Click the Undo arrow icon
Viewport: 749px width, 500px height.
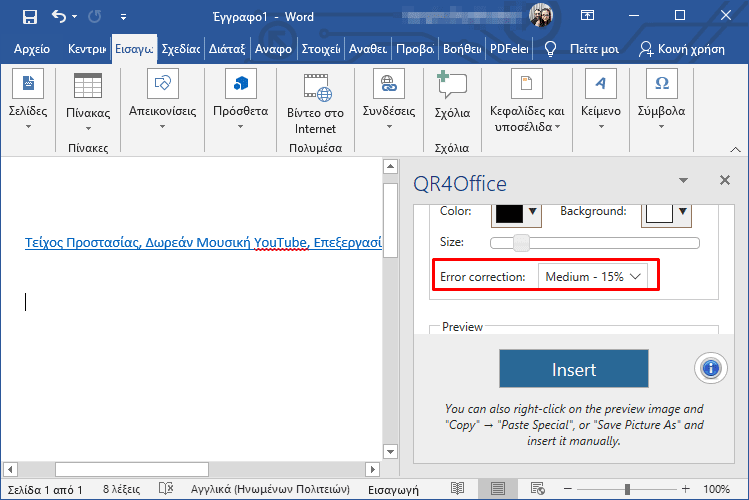click(59, 17)
